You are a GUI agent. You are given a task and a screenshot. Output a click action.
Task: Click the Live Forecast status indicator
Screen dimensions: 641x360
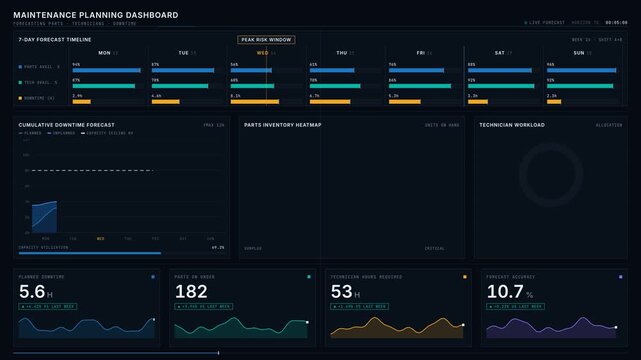tap(545, 22)
